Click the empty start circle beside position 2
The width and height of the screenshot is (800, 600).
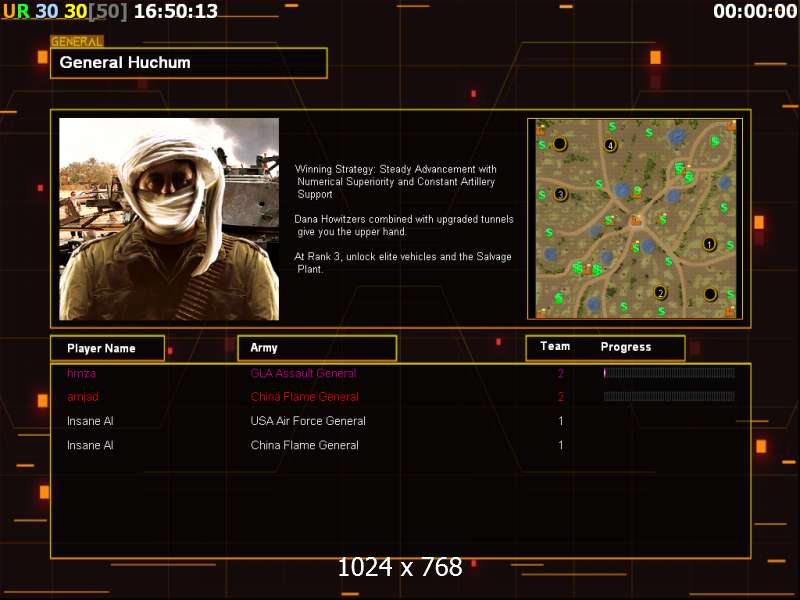pos(710,294)
